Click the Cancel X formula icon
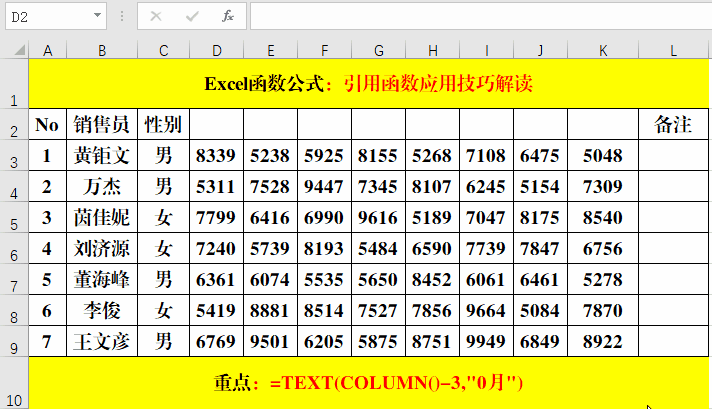This screenshot has height=409, width=712. (155, 16)
